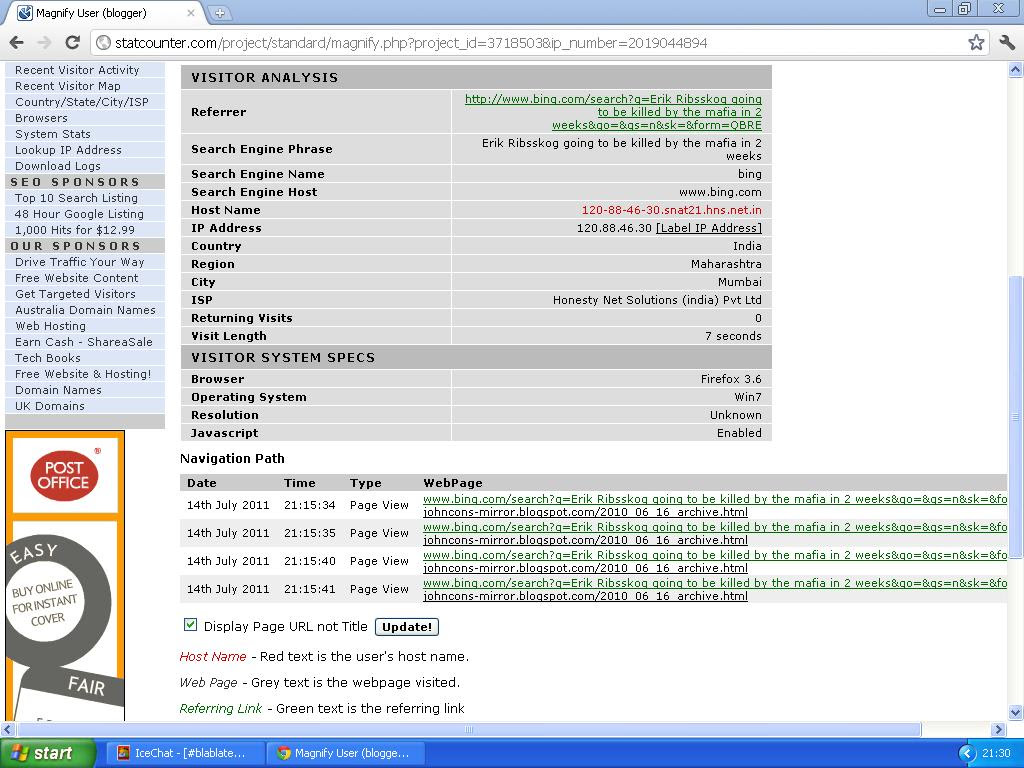Viewport: 1024px width, 768px height.
Task: Click the browser Back arrow
Action: (16, 43)
